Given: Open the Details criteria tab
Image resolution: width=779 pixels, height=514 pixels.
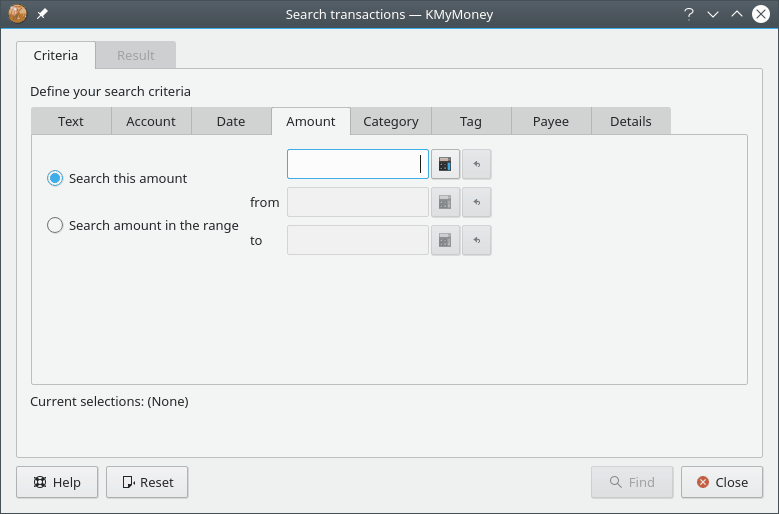Looking at the screenshot, I should coord(631,121).
